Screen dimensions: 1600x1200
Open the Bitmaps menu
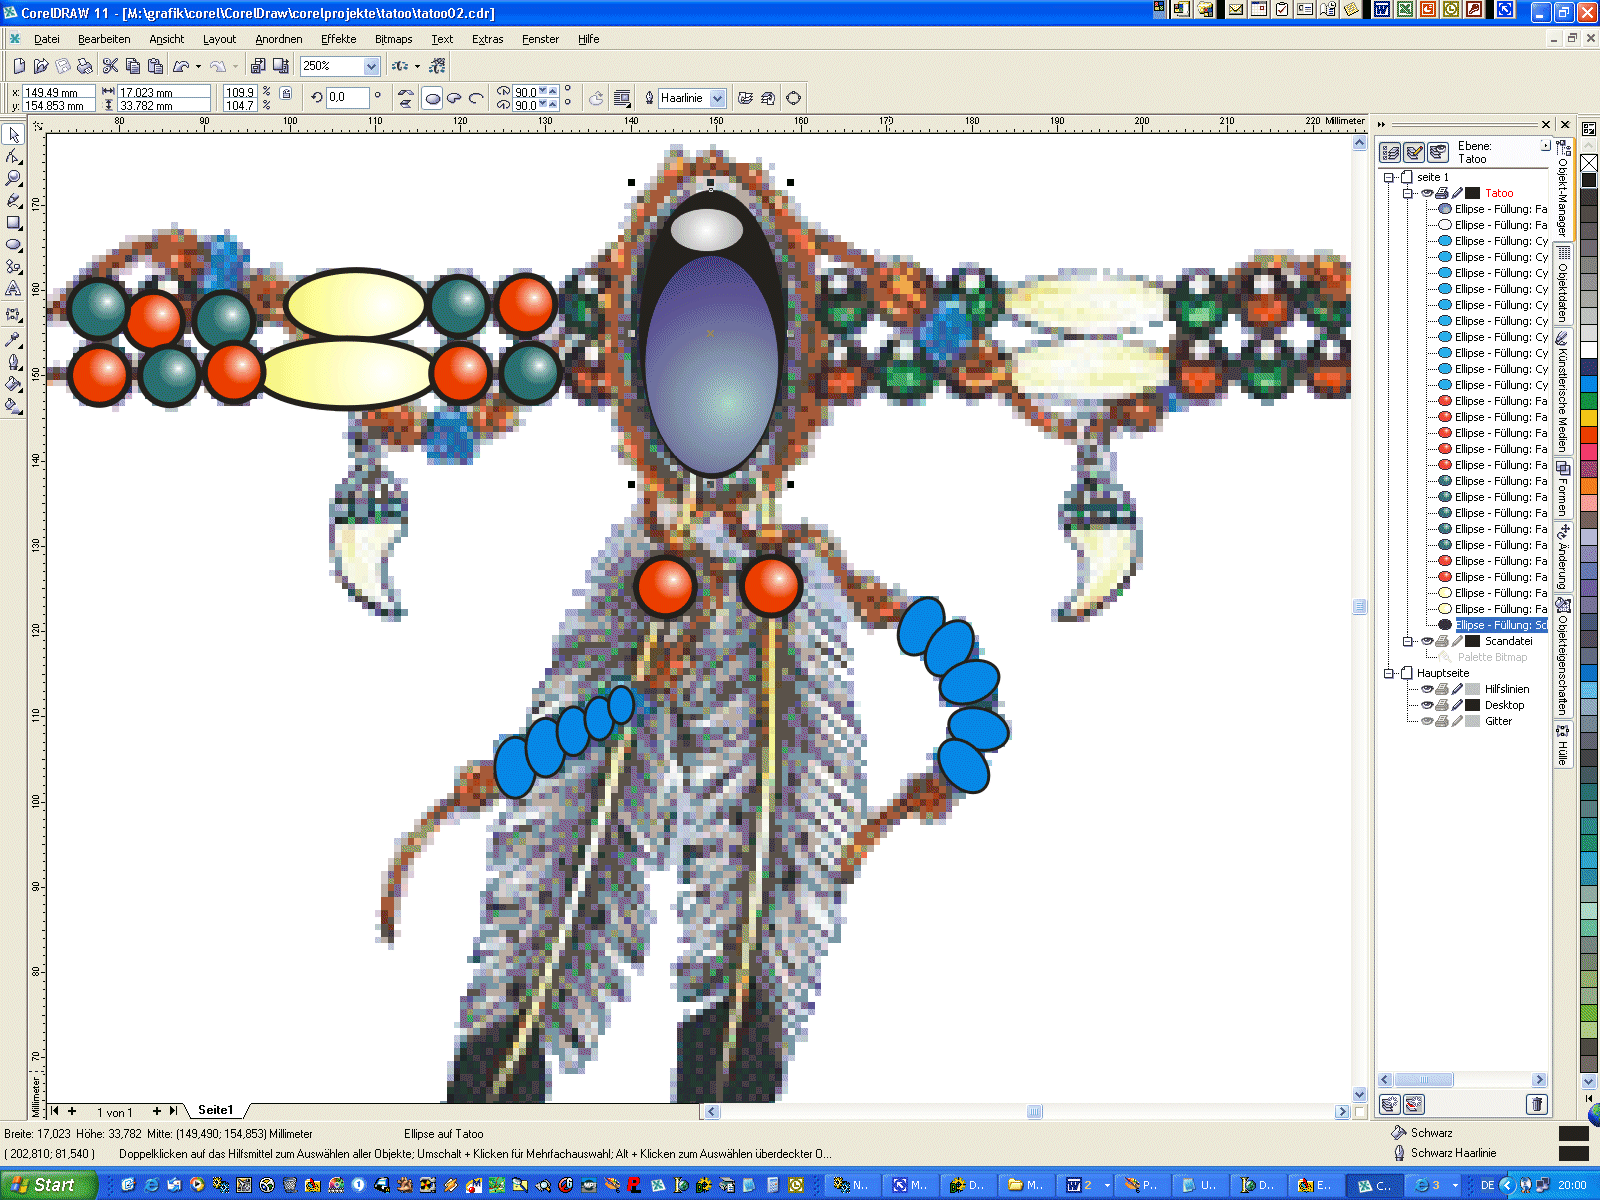click(x=393, y=39)
